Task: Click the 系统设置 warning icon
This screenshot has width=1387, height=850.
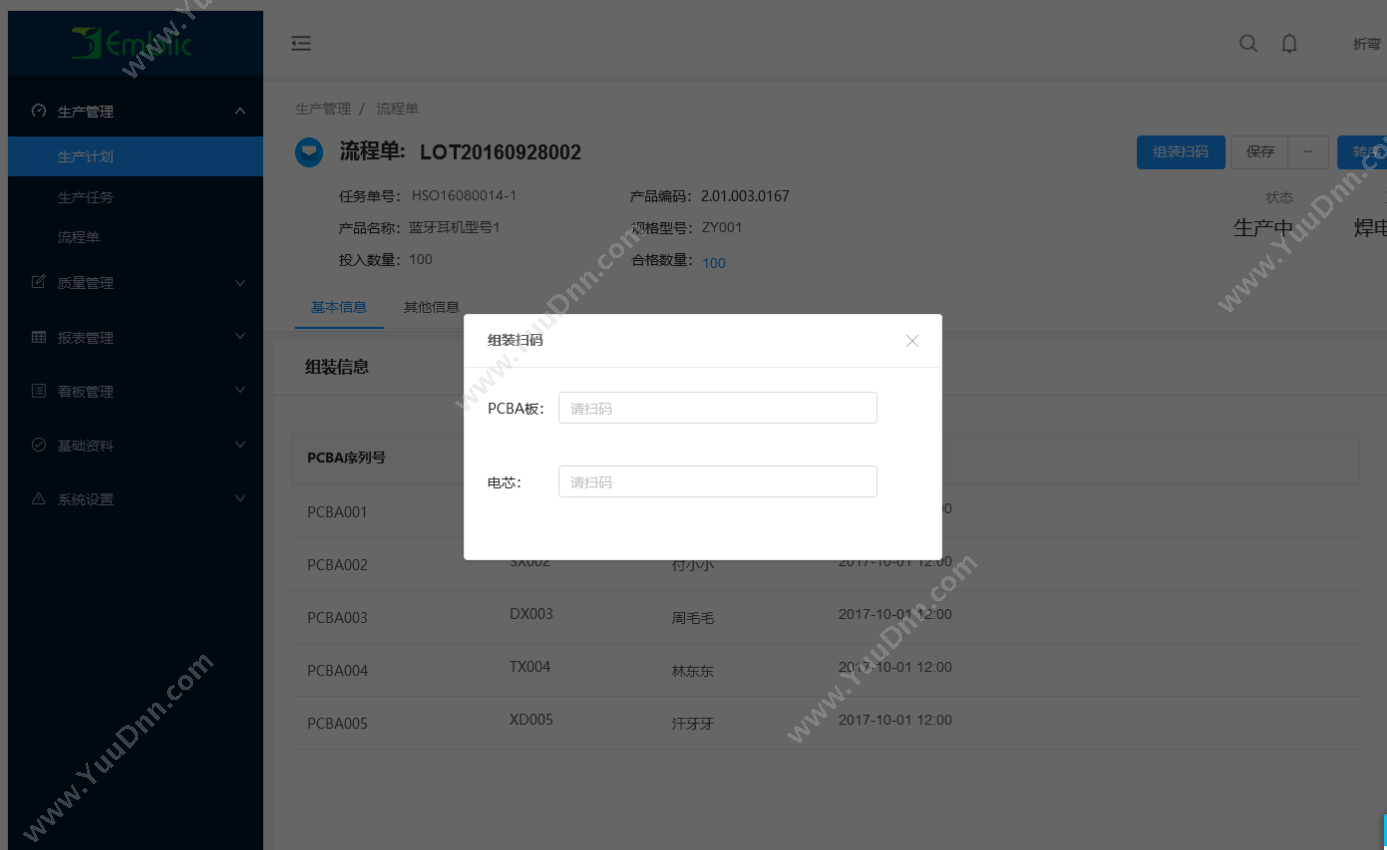Action: [x=39, y=499]
